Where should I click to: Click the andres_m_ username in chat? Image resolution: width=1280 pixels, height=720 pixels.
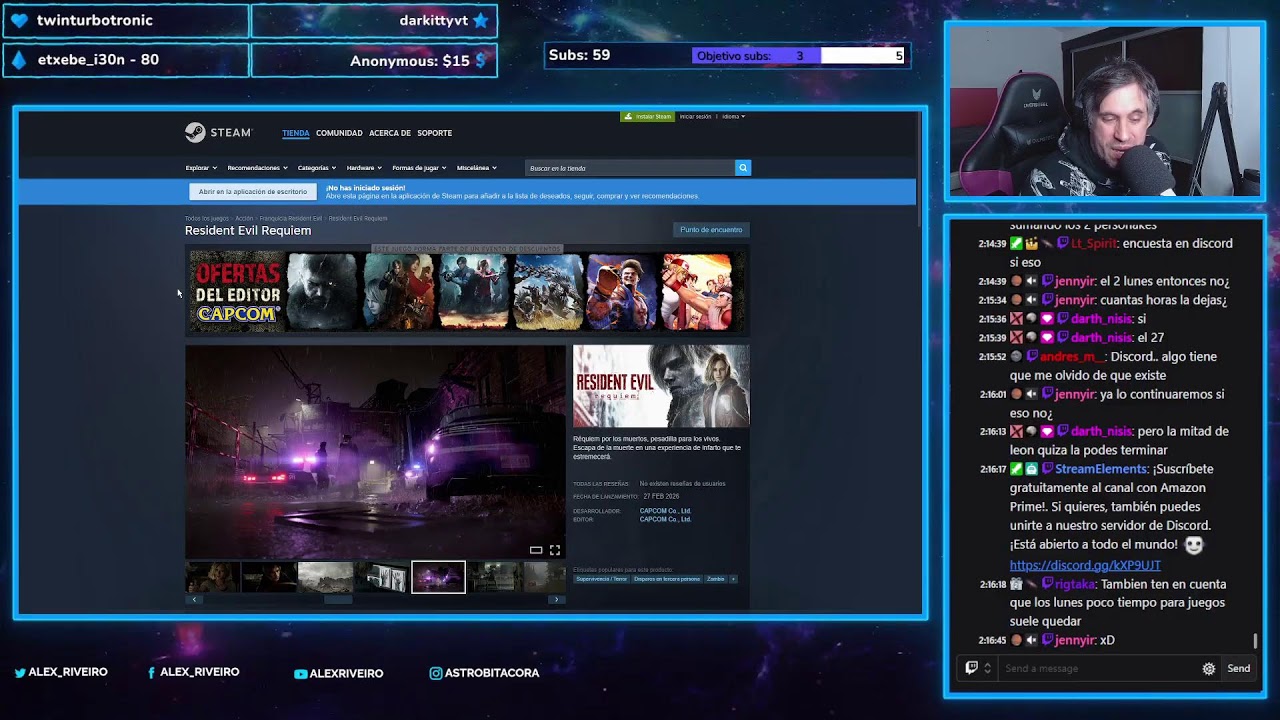[1073, 356]
